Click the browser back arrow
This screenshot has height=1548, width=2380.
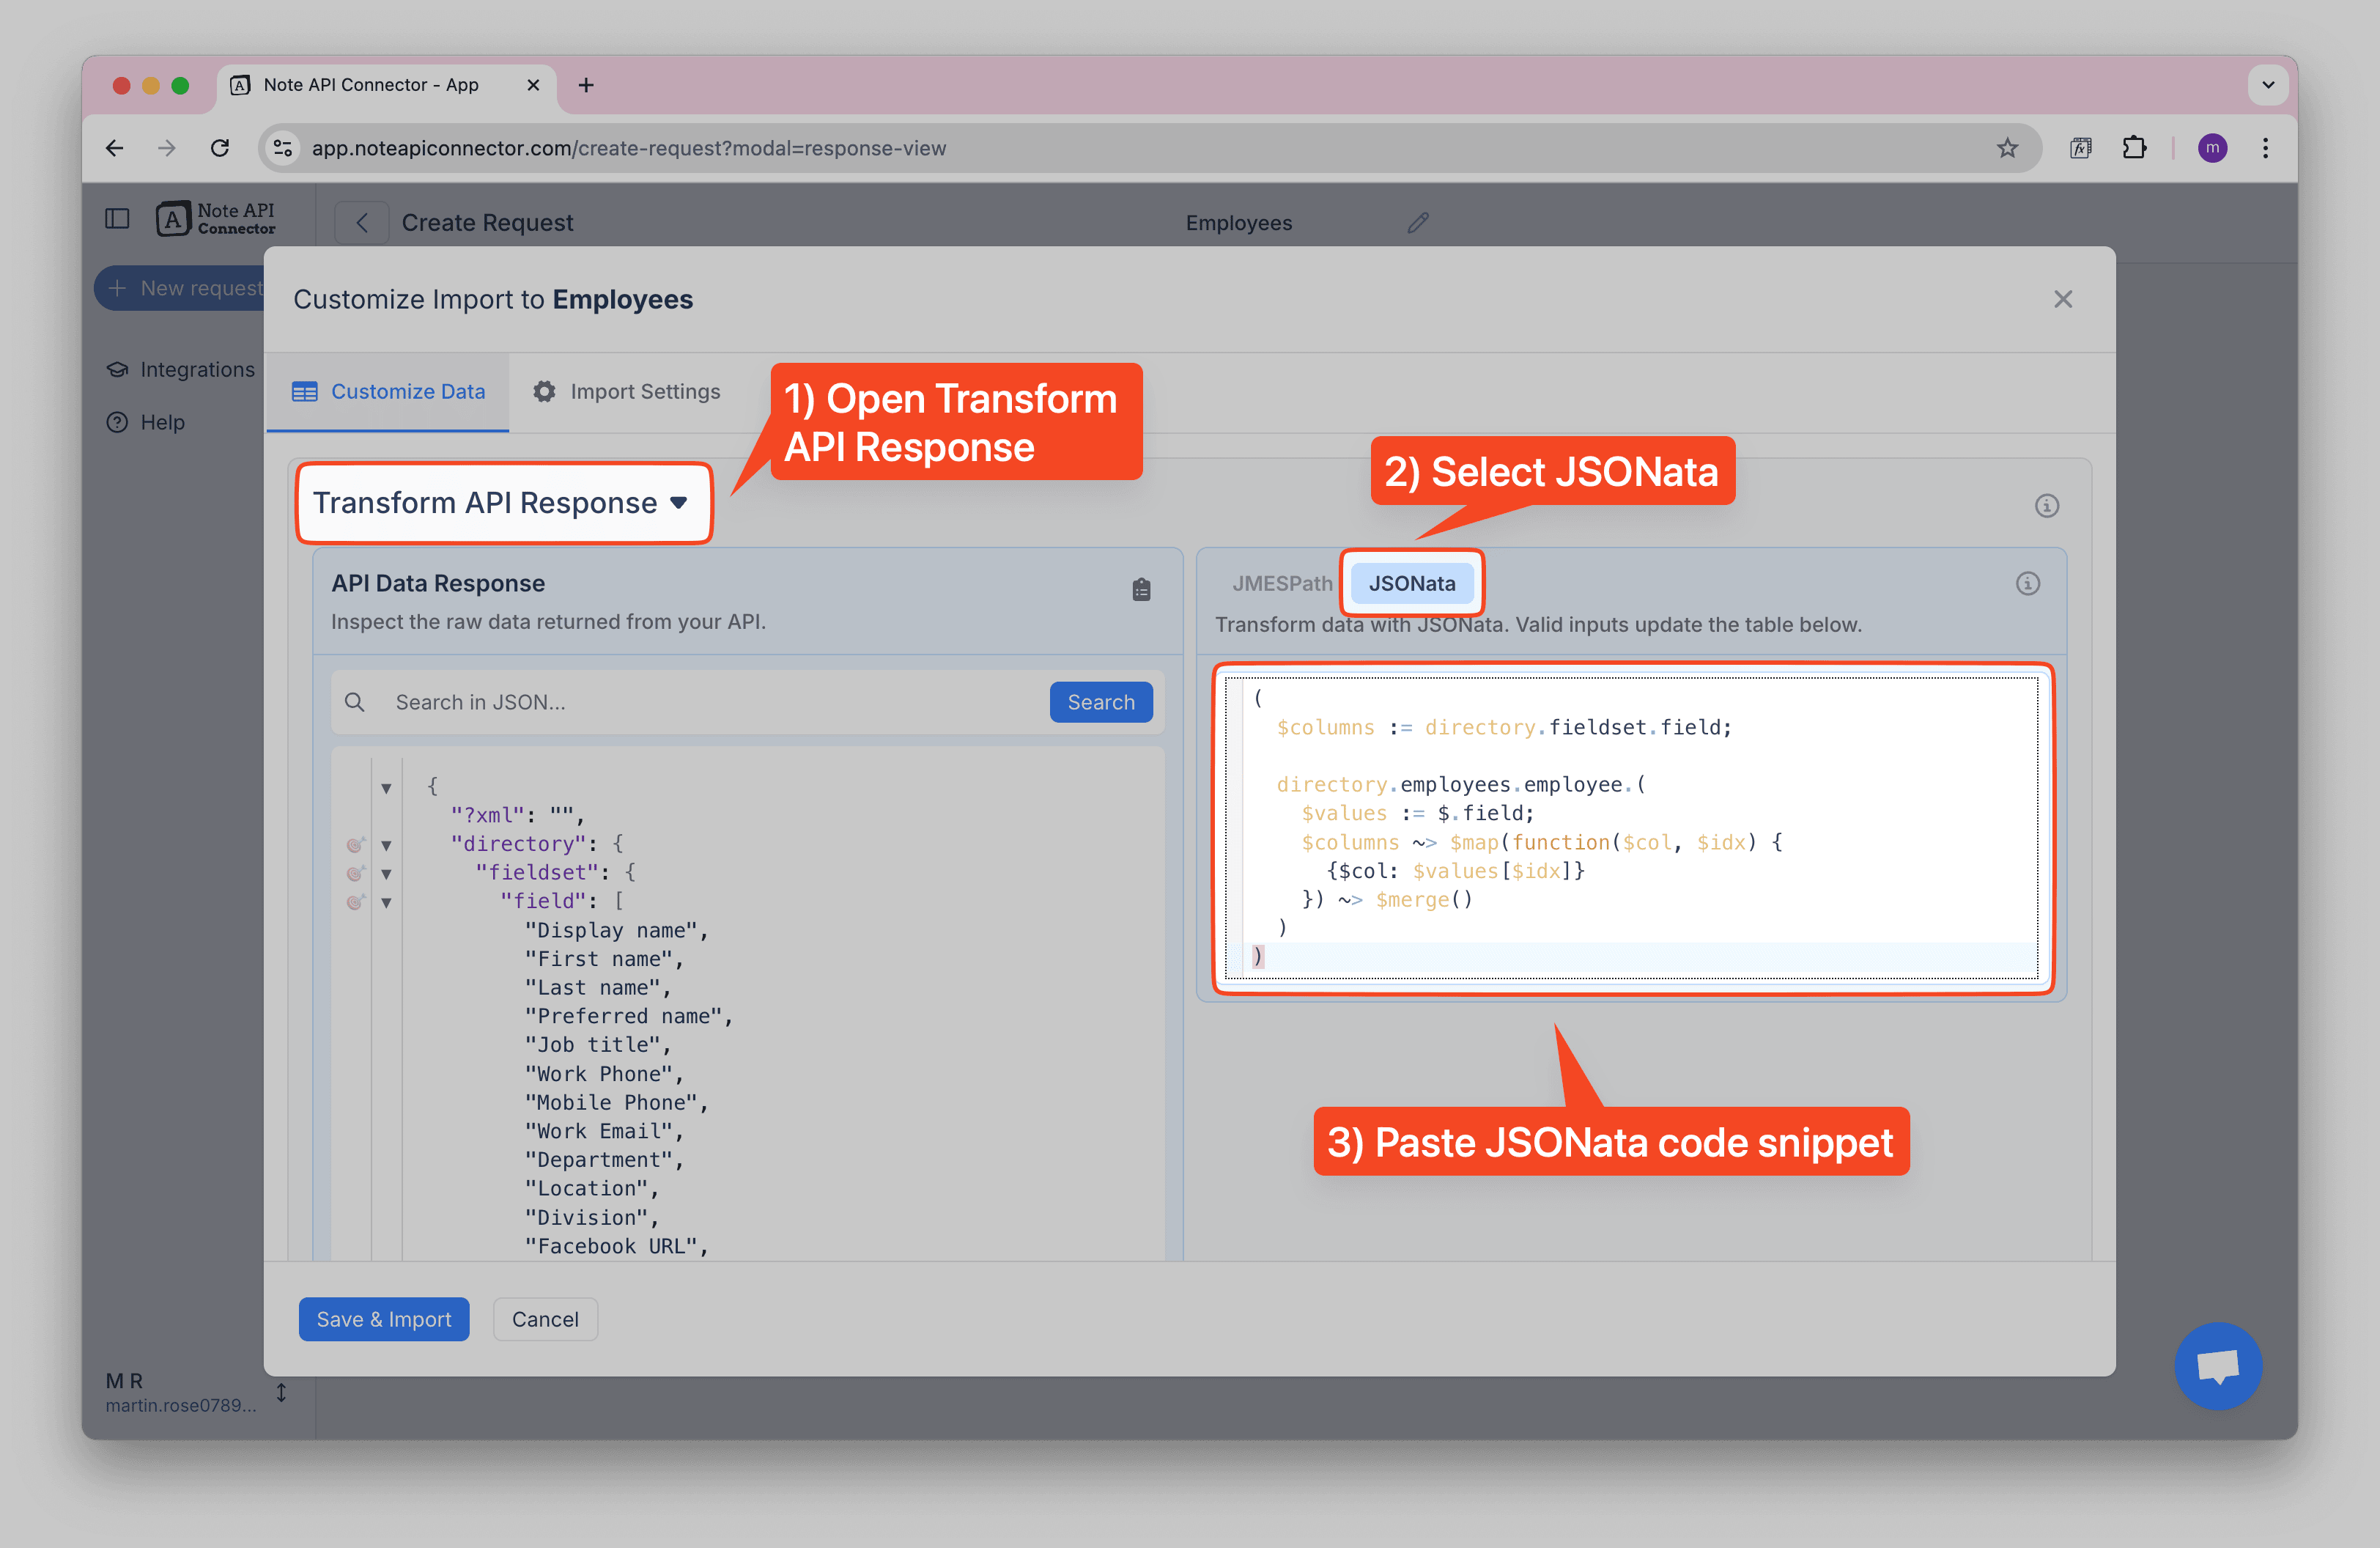click(x=115, y=148)
